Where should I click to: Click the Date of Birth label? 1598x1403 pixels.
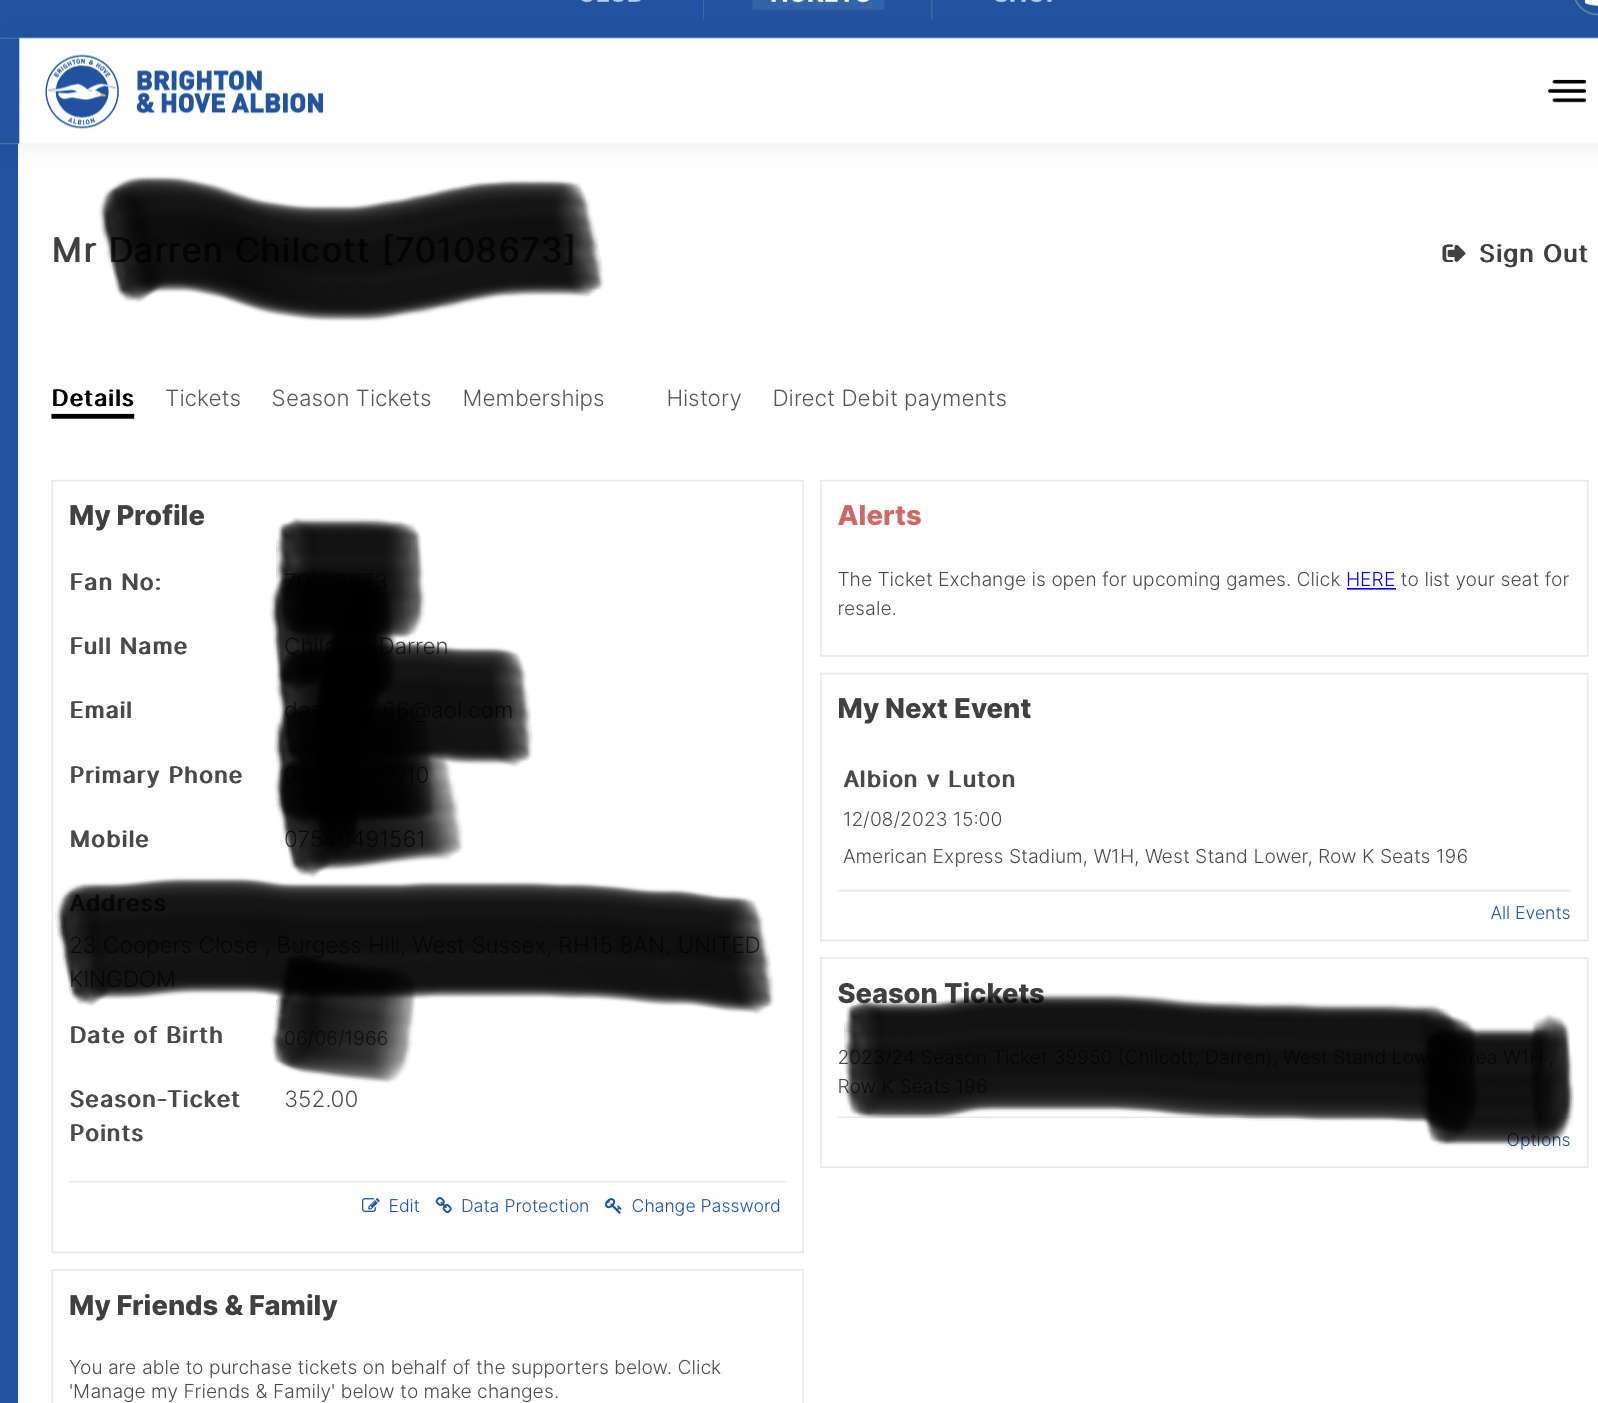(x=146, y=1035)
